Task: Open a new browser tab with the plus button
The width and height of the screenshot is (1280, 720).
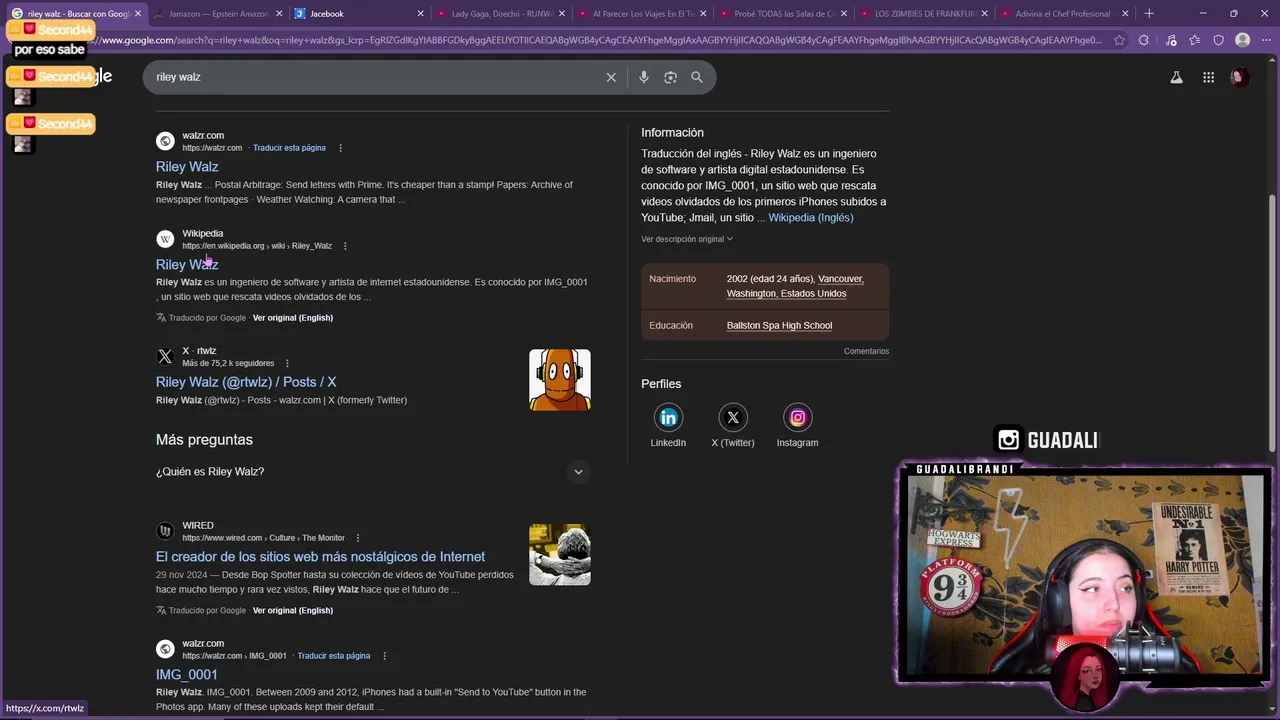Action: click(1149, 14)
